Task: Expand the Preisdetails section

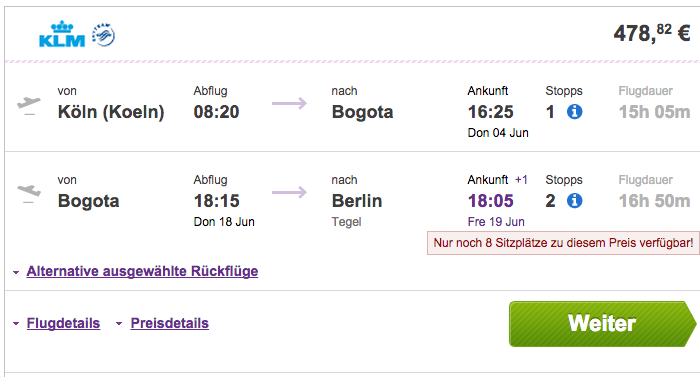Action: coord(170,323)
